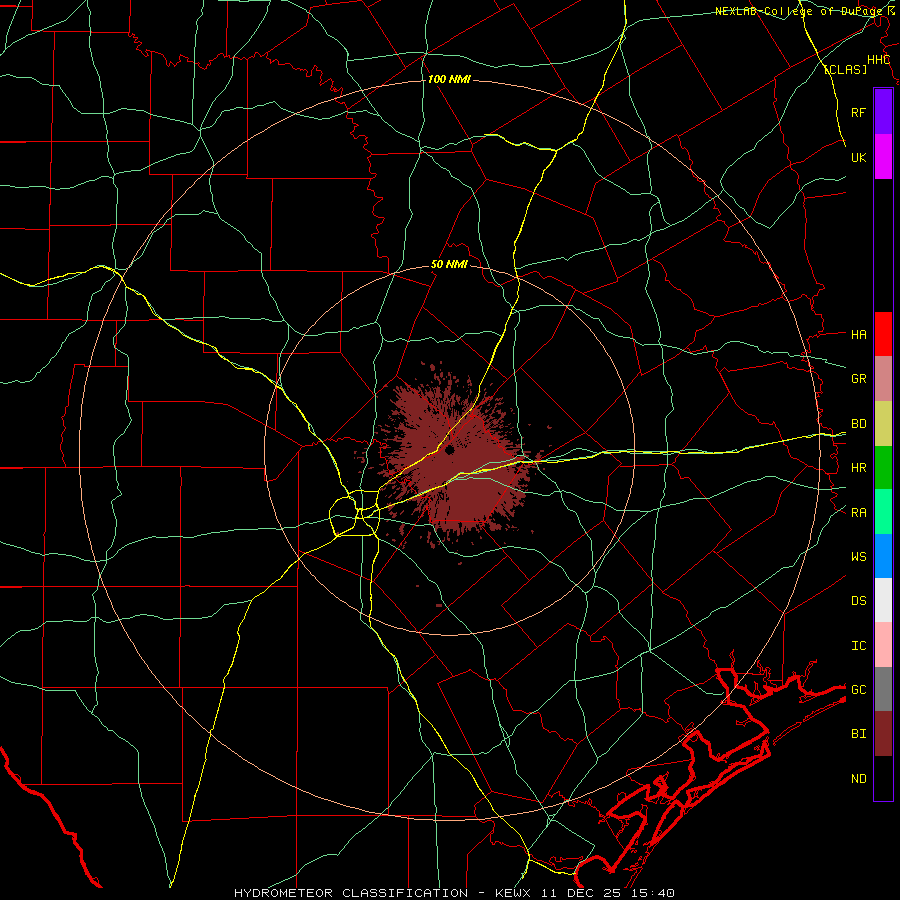The height and width of the screenshot is (900, 900).
Task: Click the 'GC' legend label
Action: (858, 690)
